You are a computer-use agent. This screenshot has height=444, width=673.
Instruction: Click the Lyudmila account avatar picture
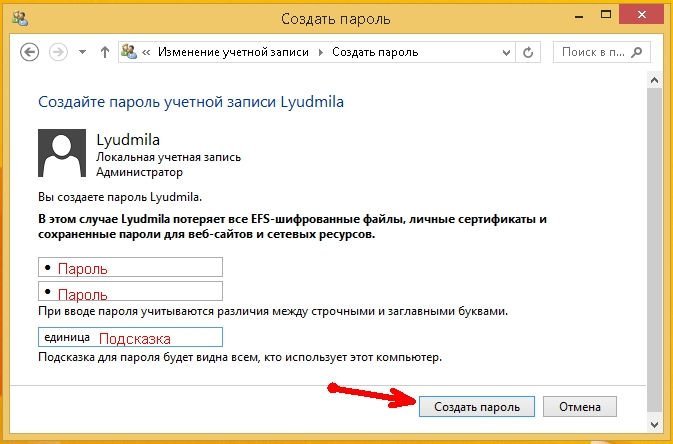pos(62,153)
